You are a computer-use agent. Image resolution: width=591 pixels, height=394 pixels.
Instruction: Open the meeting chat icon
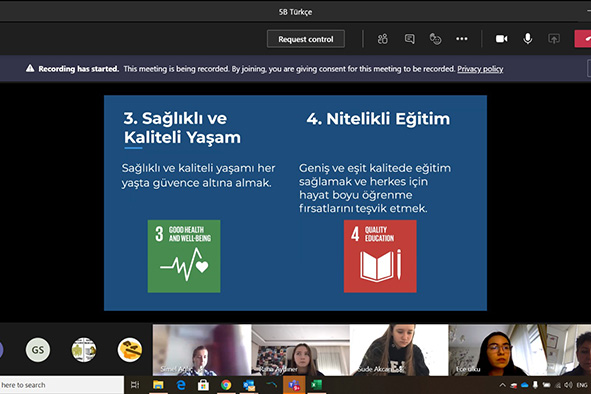[x=409, y=39]
